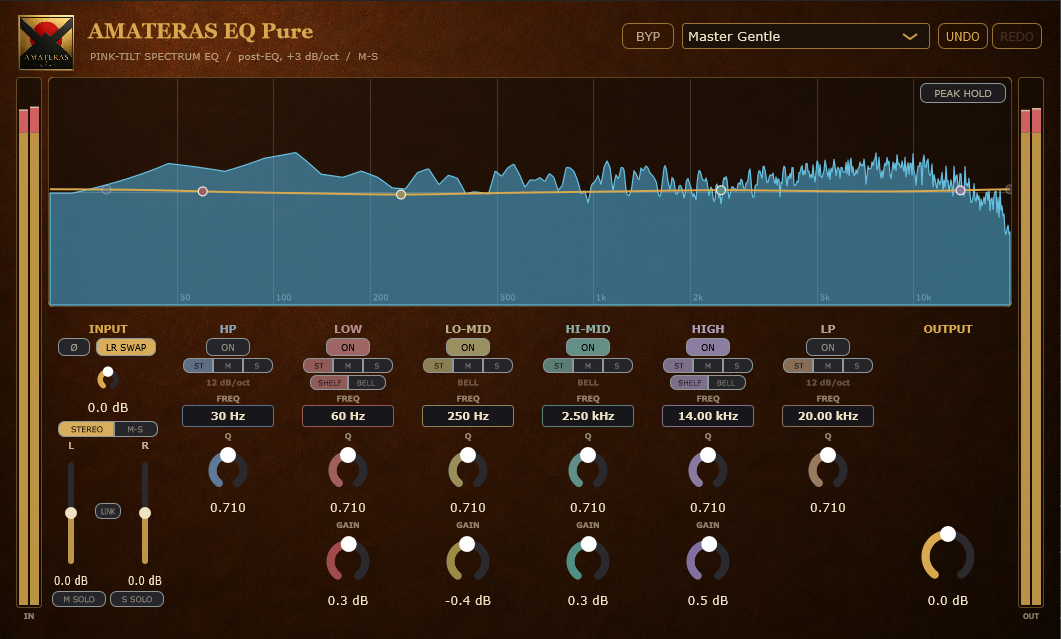Click the LO-MID gain value -0.4 dB
Viewport: 1061px width, 639px height.
point(468,600)
